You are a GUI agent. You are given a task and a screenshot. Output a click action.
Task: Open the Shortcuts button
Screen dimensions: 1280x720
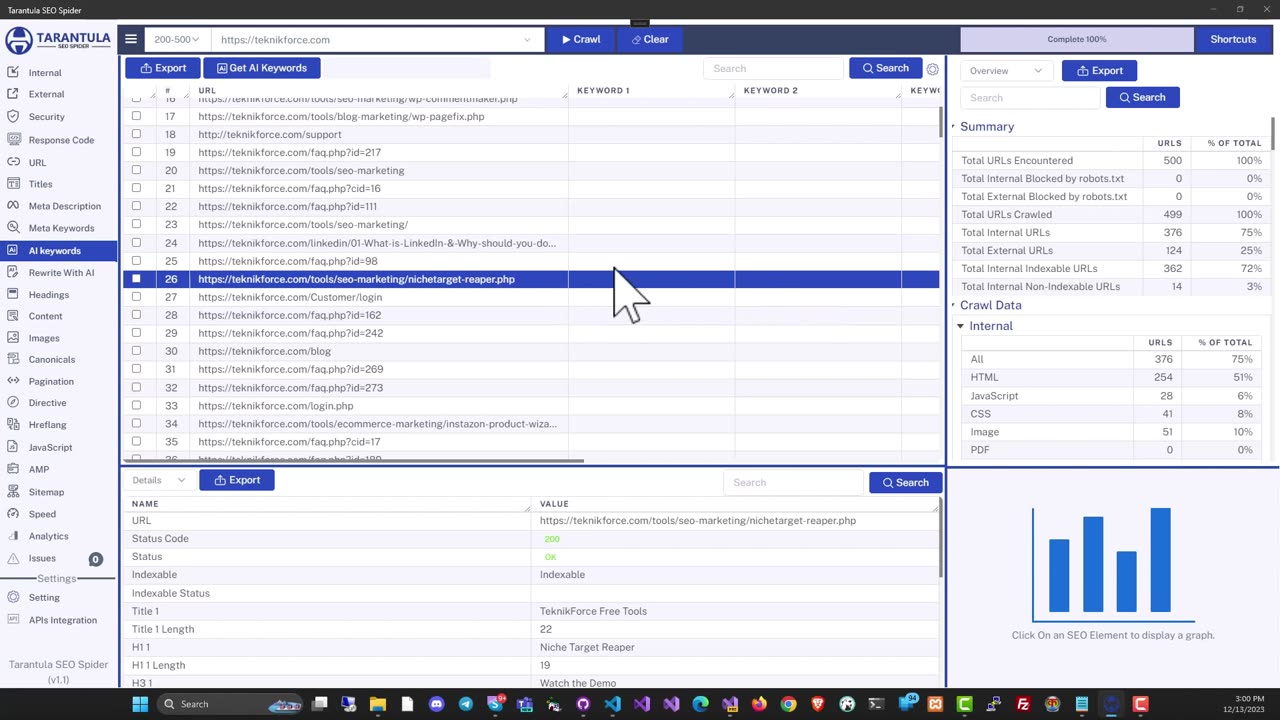[1233, 39]
